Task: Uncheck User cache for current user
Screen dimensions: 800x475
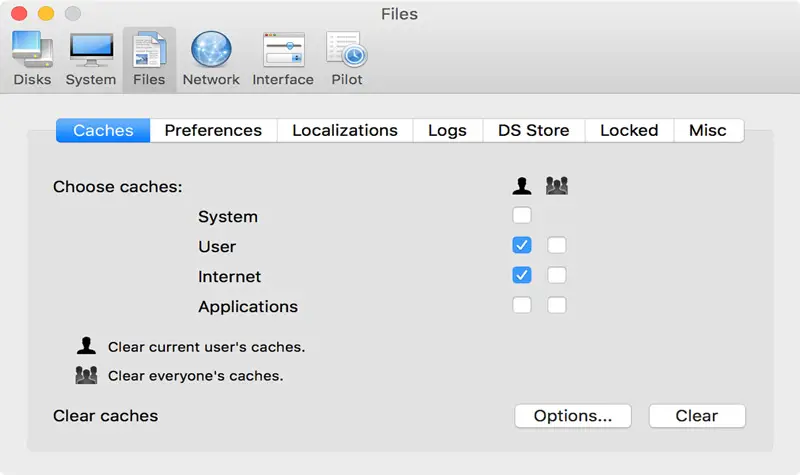Action: coord(522,246)
